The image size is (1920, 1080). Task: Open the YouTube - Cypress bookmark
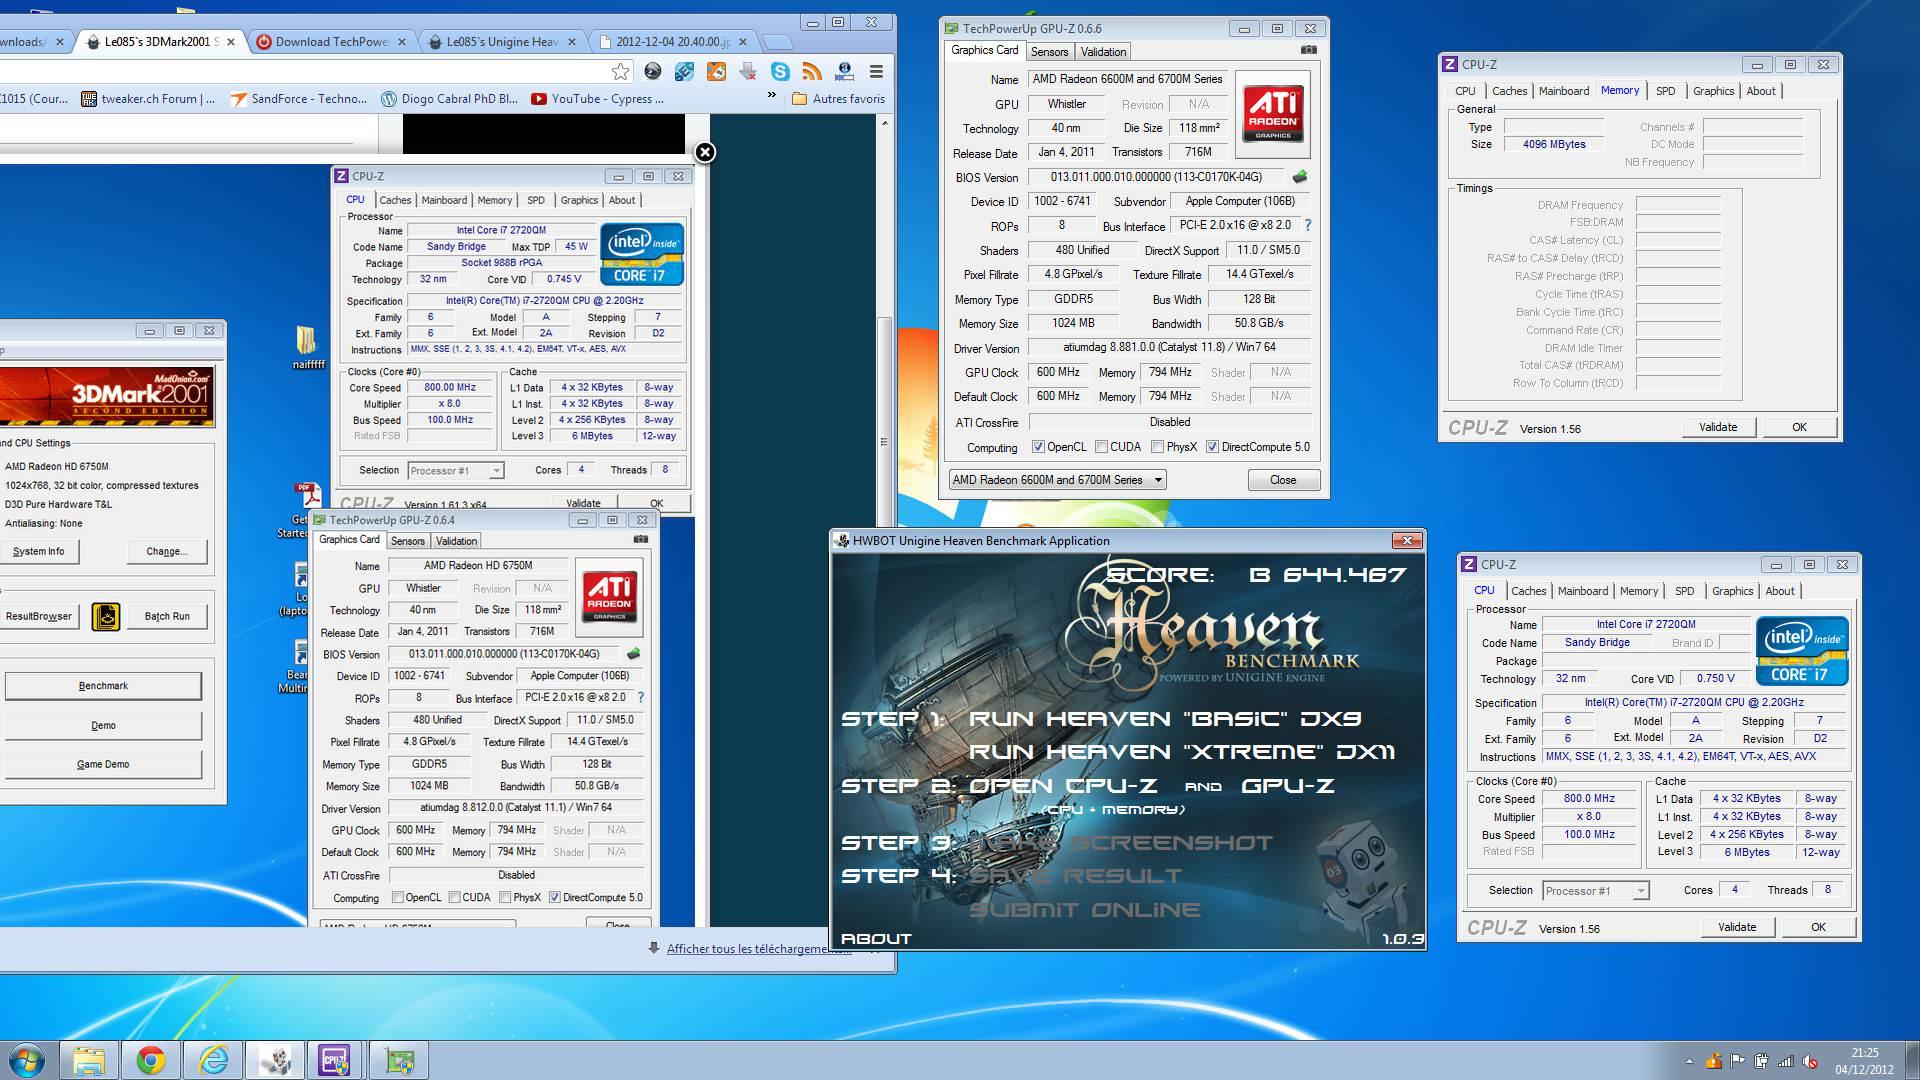click(598, 99)
